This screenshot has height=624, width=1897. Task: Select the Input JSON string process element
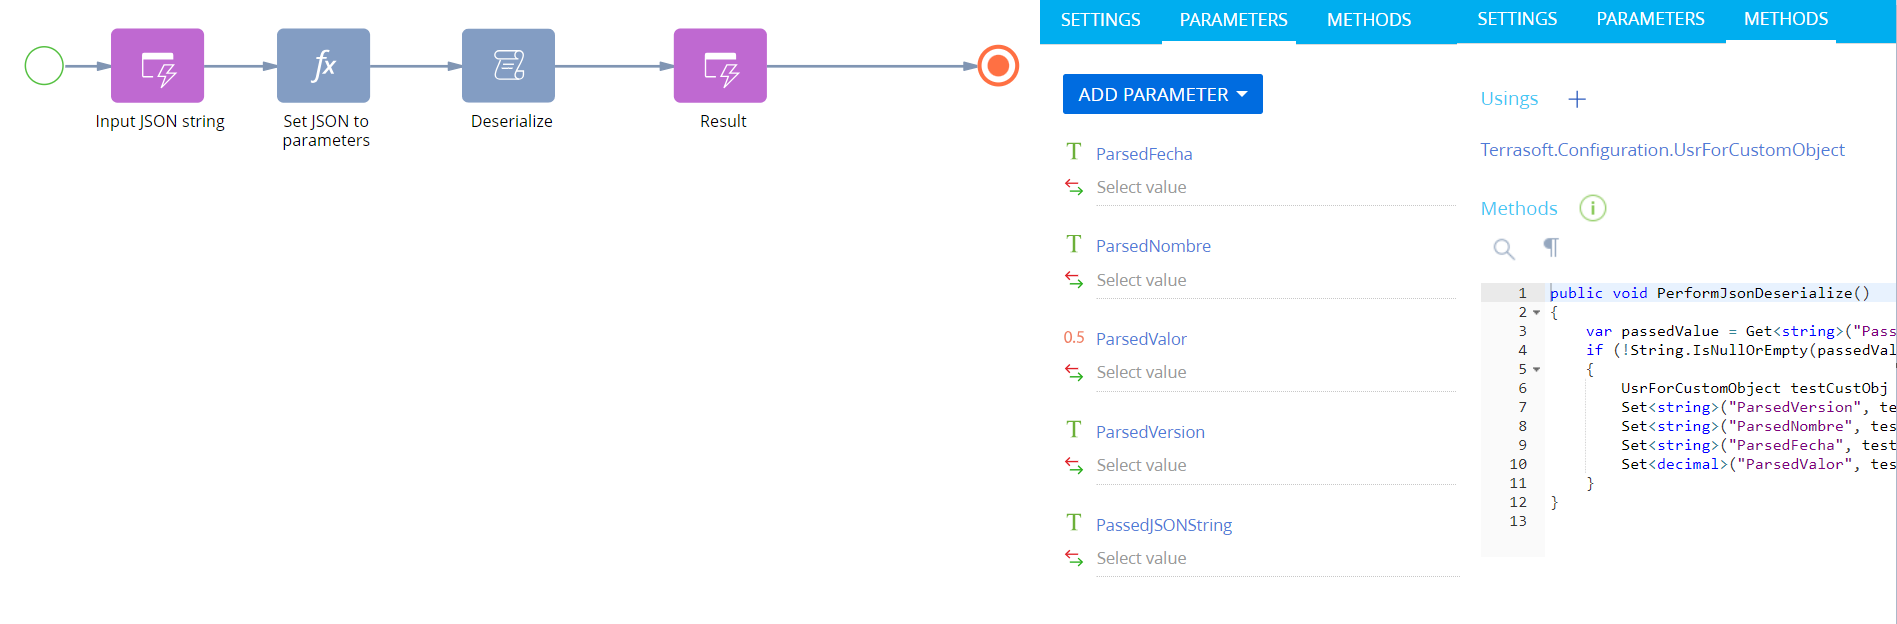point(157,66)
